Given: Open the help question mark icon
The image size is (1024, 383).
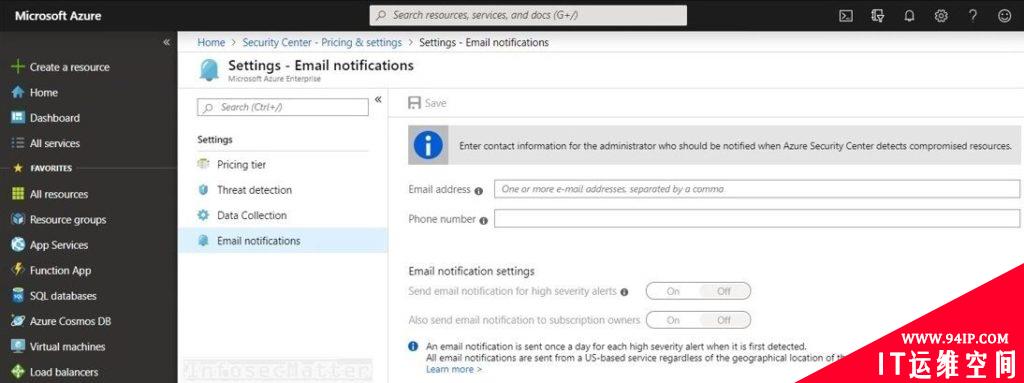Looking at the screenshot, I should [x=973, y=16].
